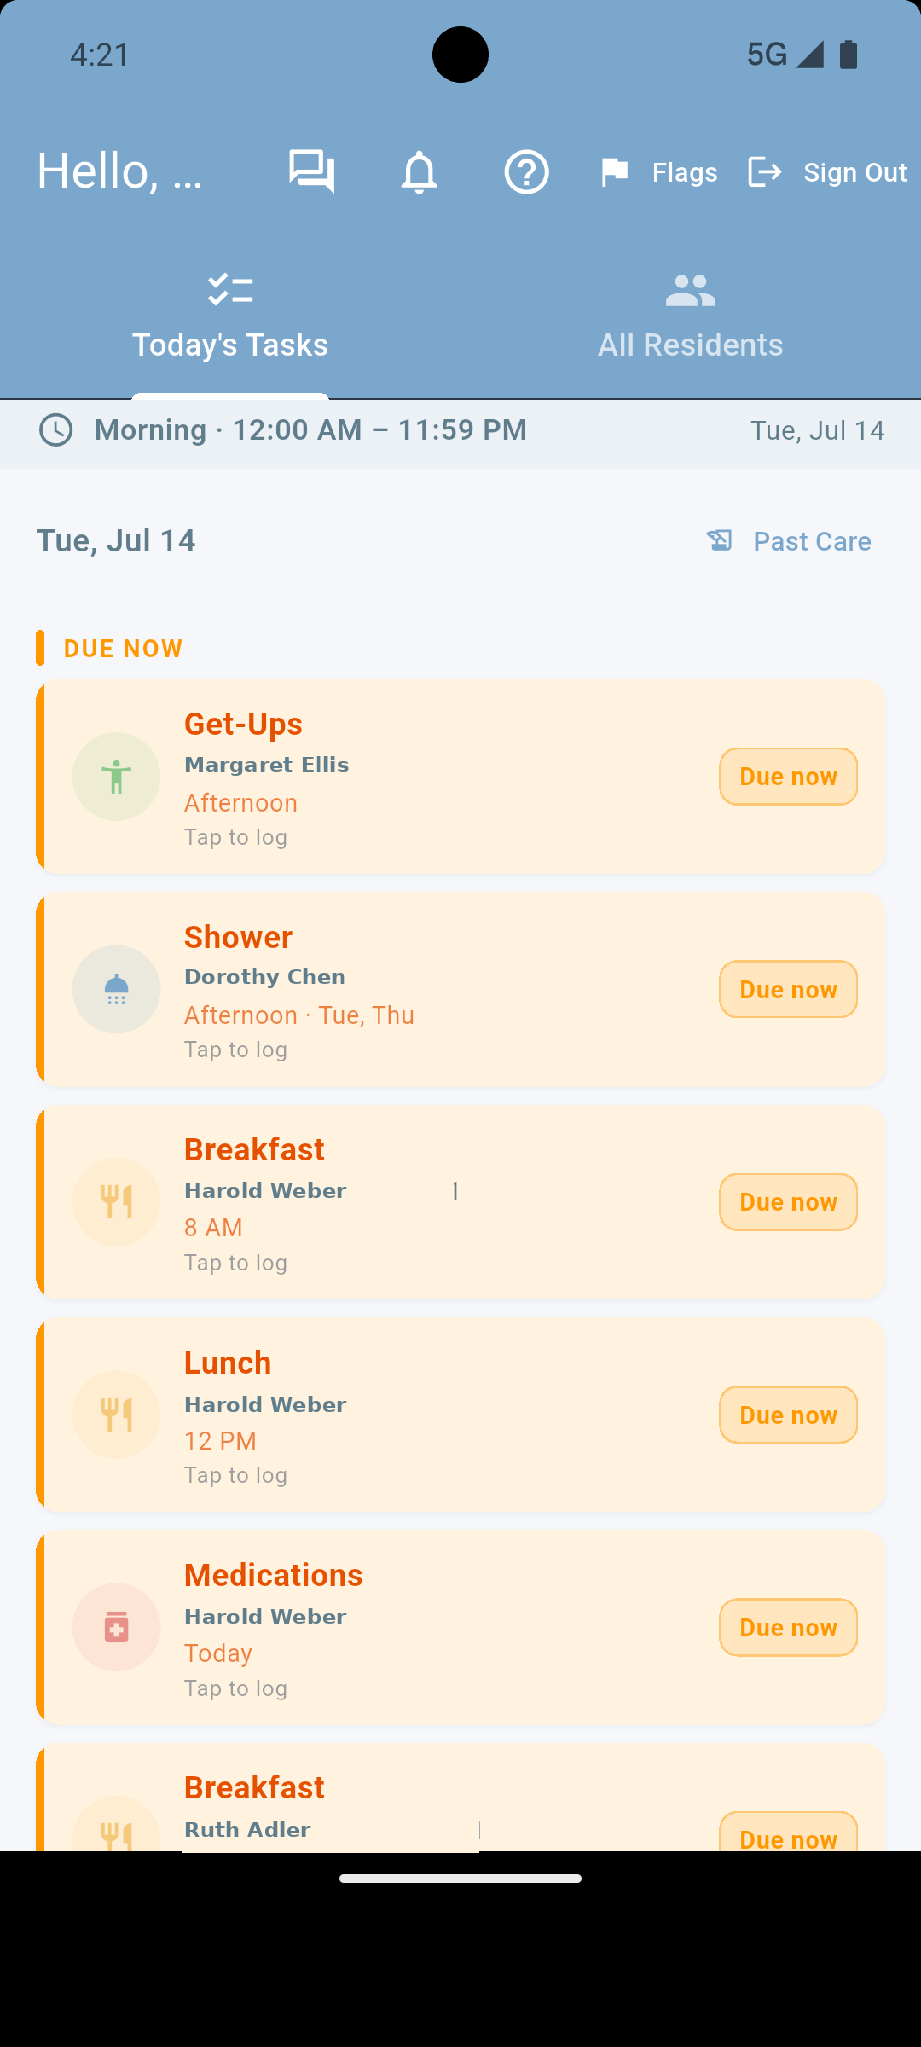Tap the Sign Out arrow icon

coord(765,172)
